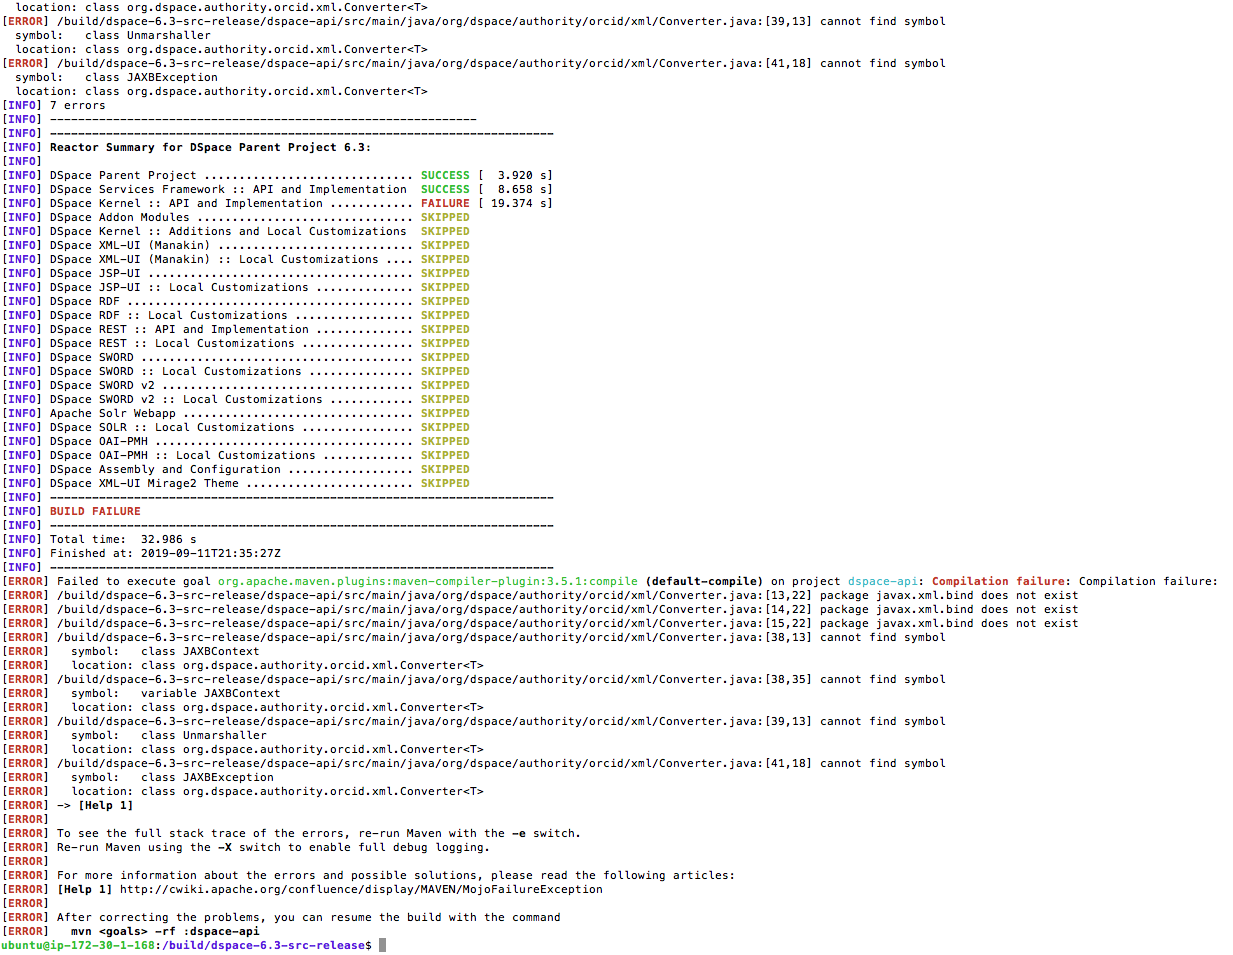Select 'DSpace Kernel :: Additions and Local Customizations' row

(236, 231)
